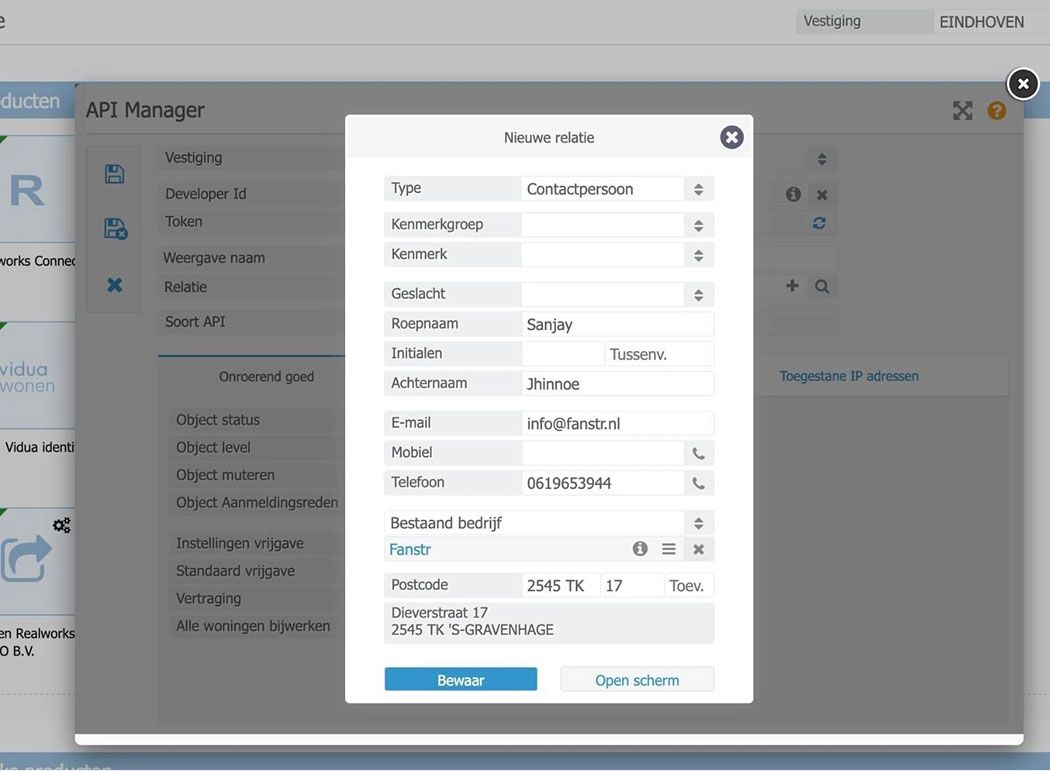Remove the Fanstr company with the x icon

point(698,549)
